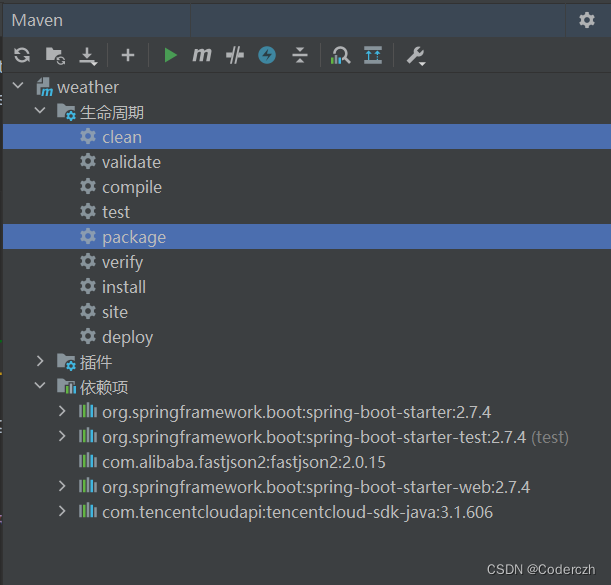Expand spring-boot-starter-web:2.7.4 dependency
Image resolution: width=611 pixels, height=585 pixels.
[x=62, y=486]
